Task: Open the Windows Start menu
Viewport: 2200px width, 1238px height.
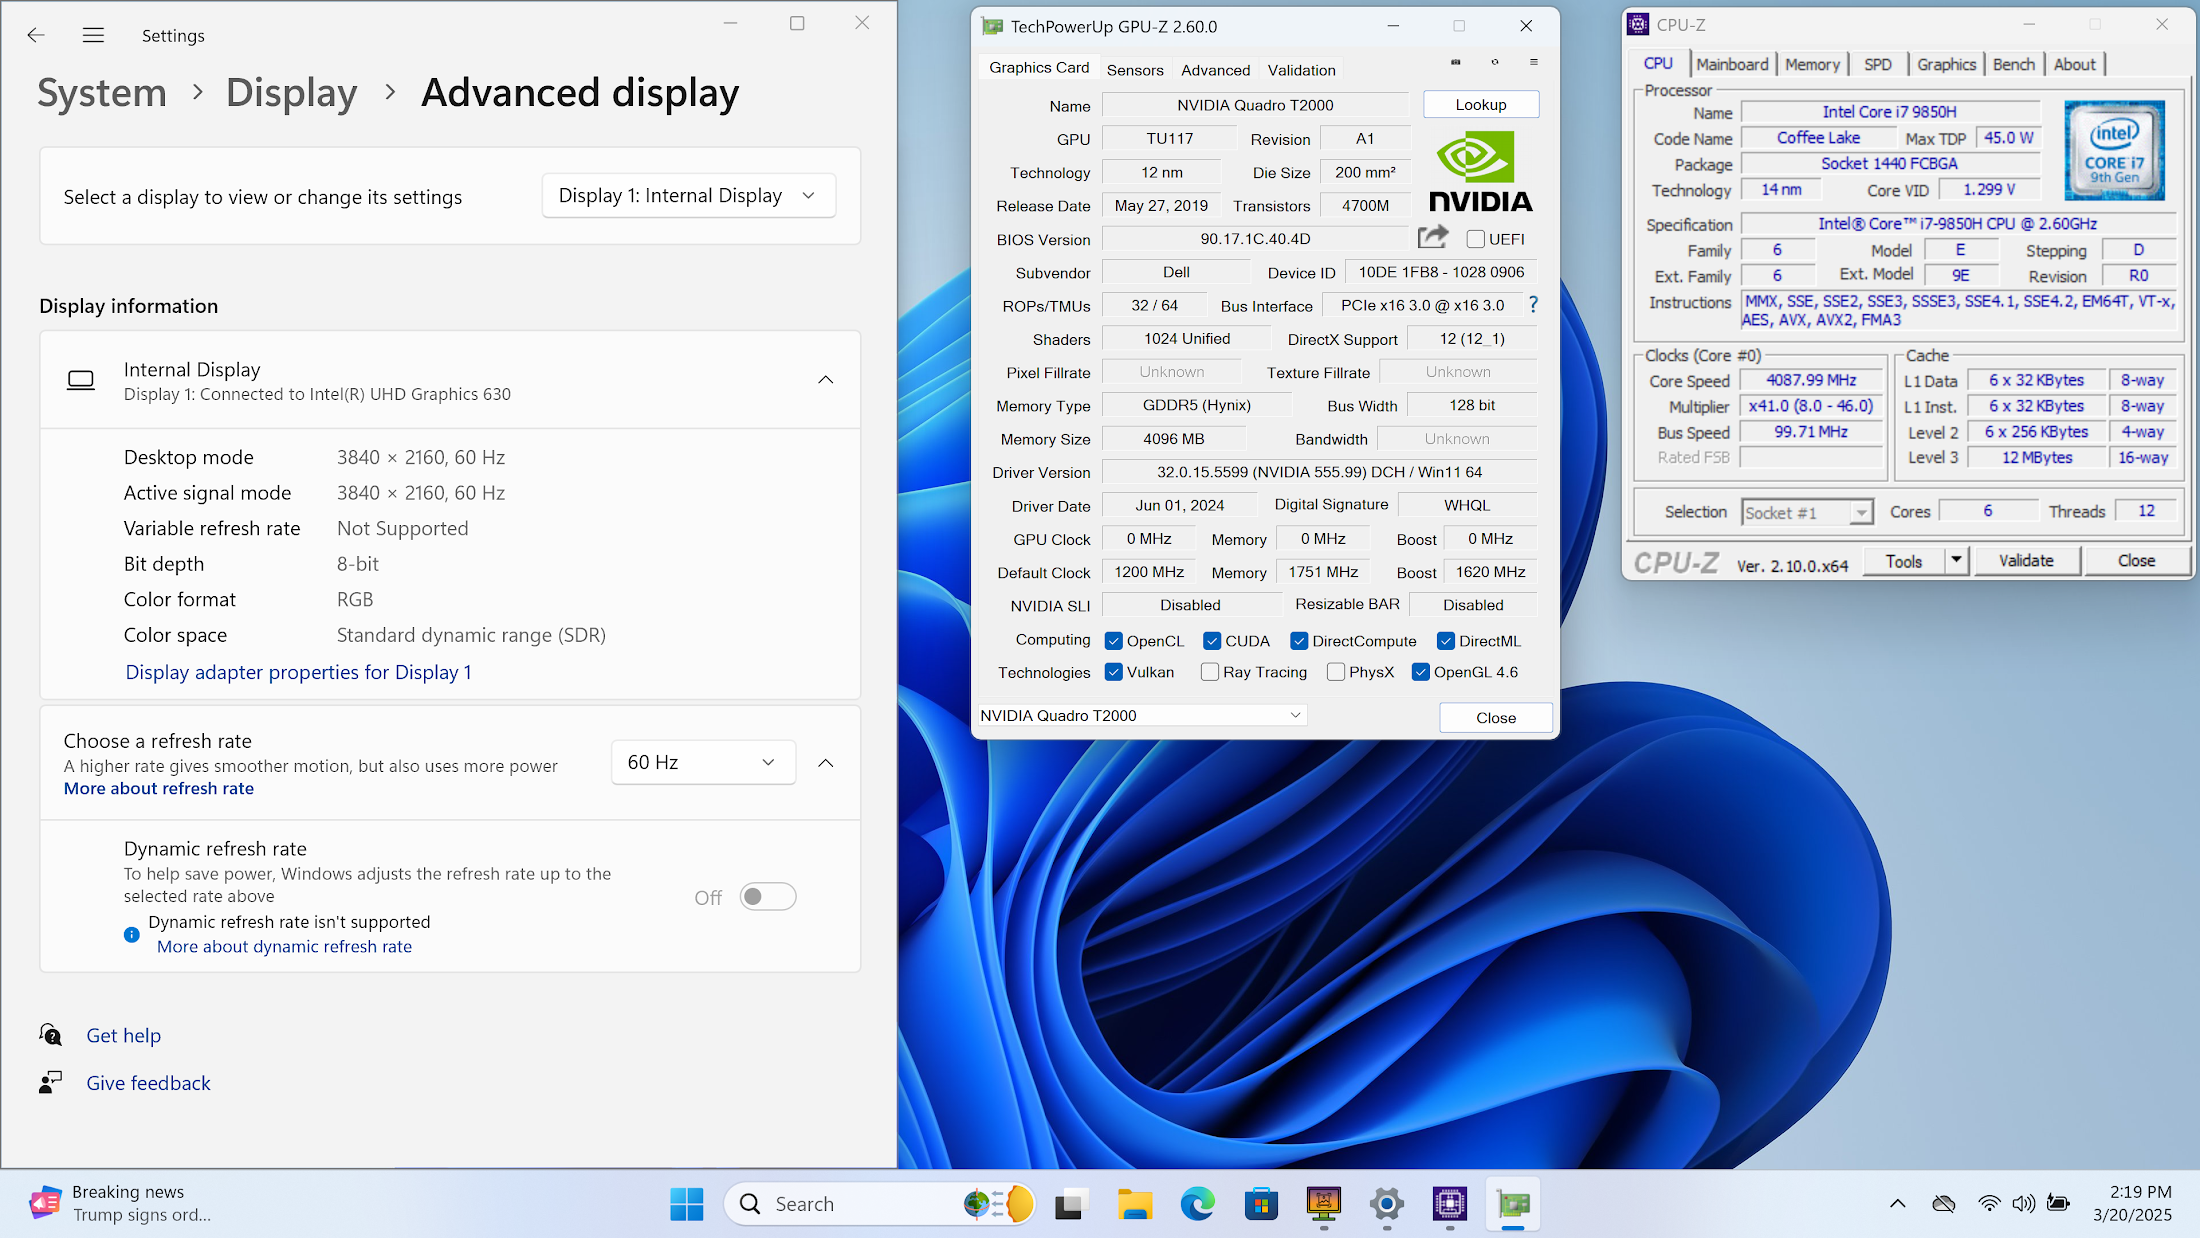Action: click(686, 1204)
